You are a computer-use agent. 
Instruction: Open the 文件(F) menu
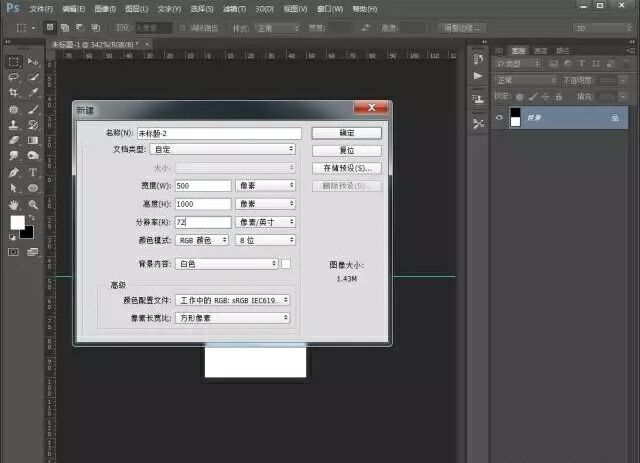pyautogui.click(x=40, y=8)
